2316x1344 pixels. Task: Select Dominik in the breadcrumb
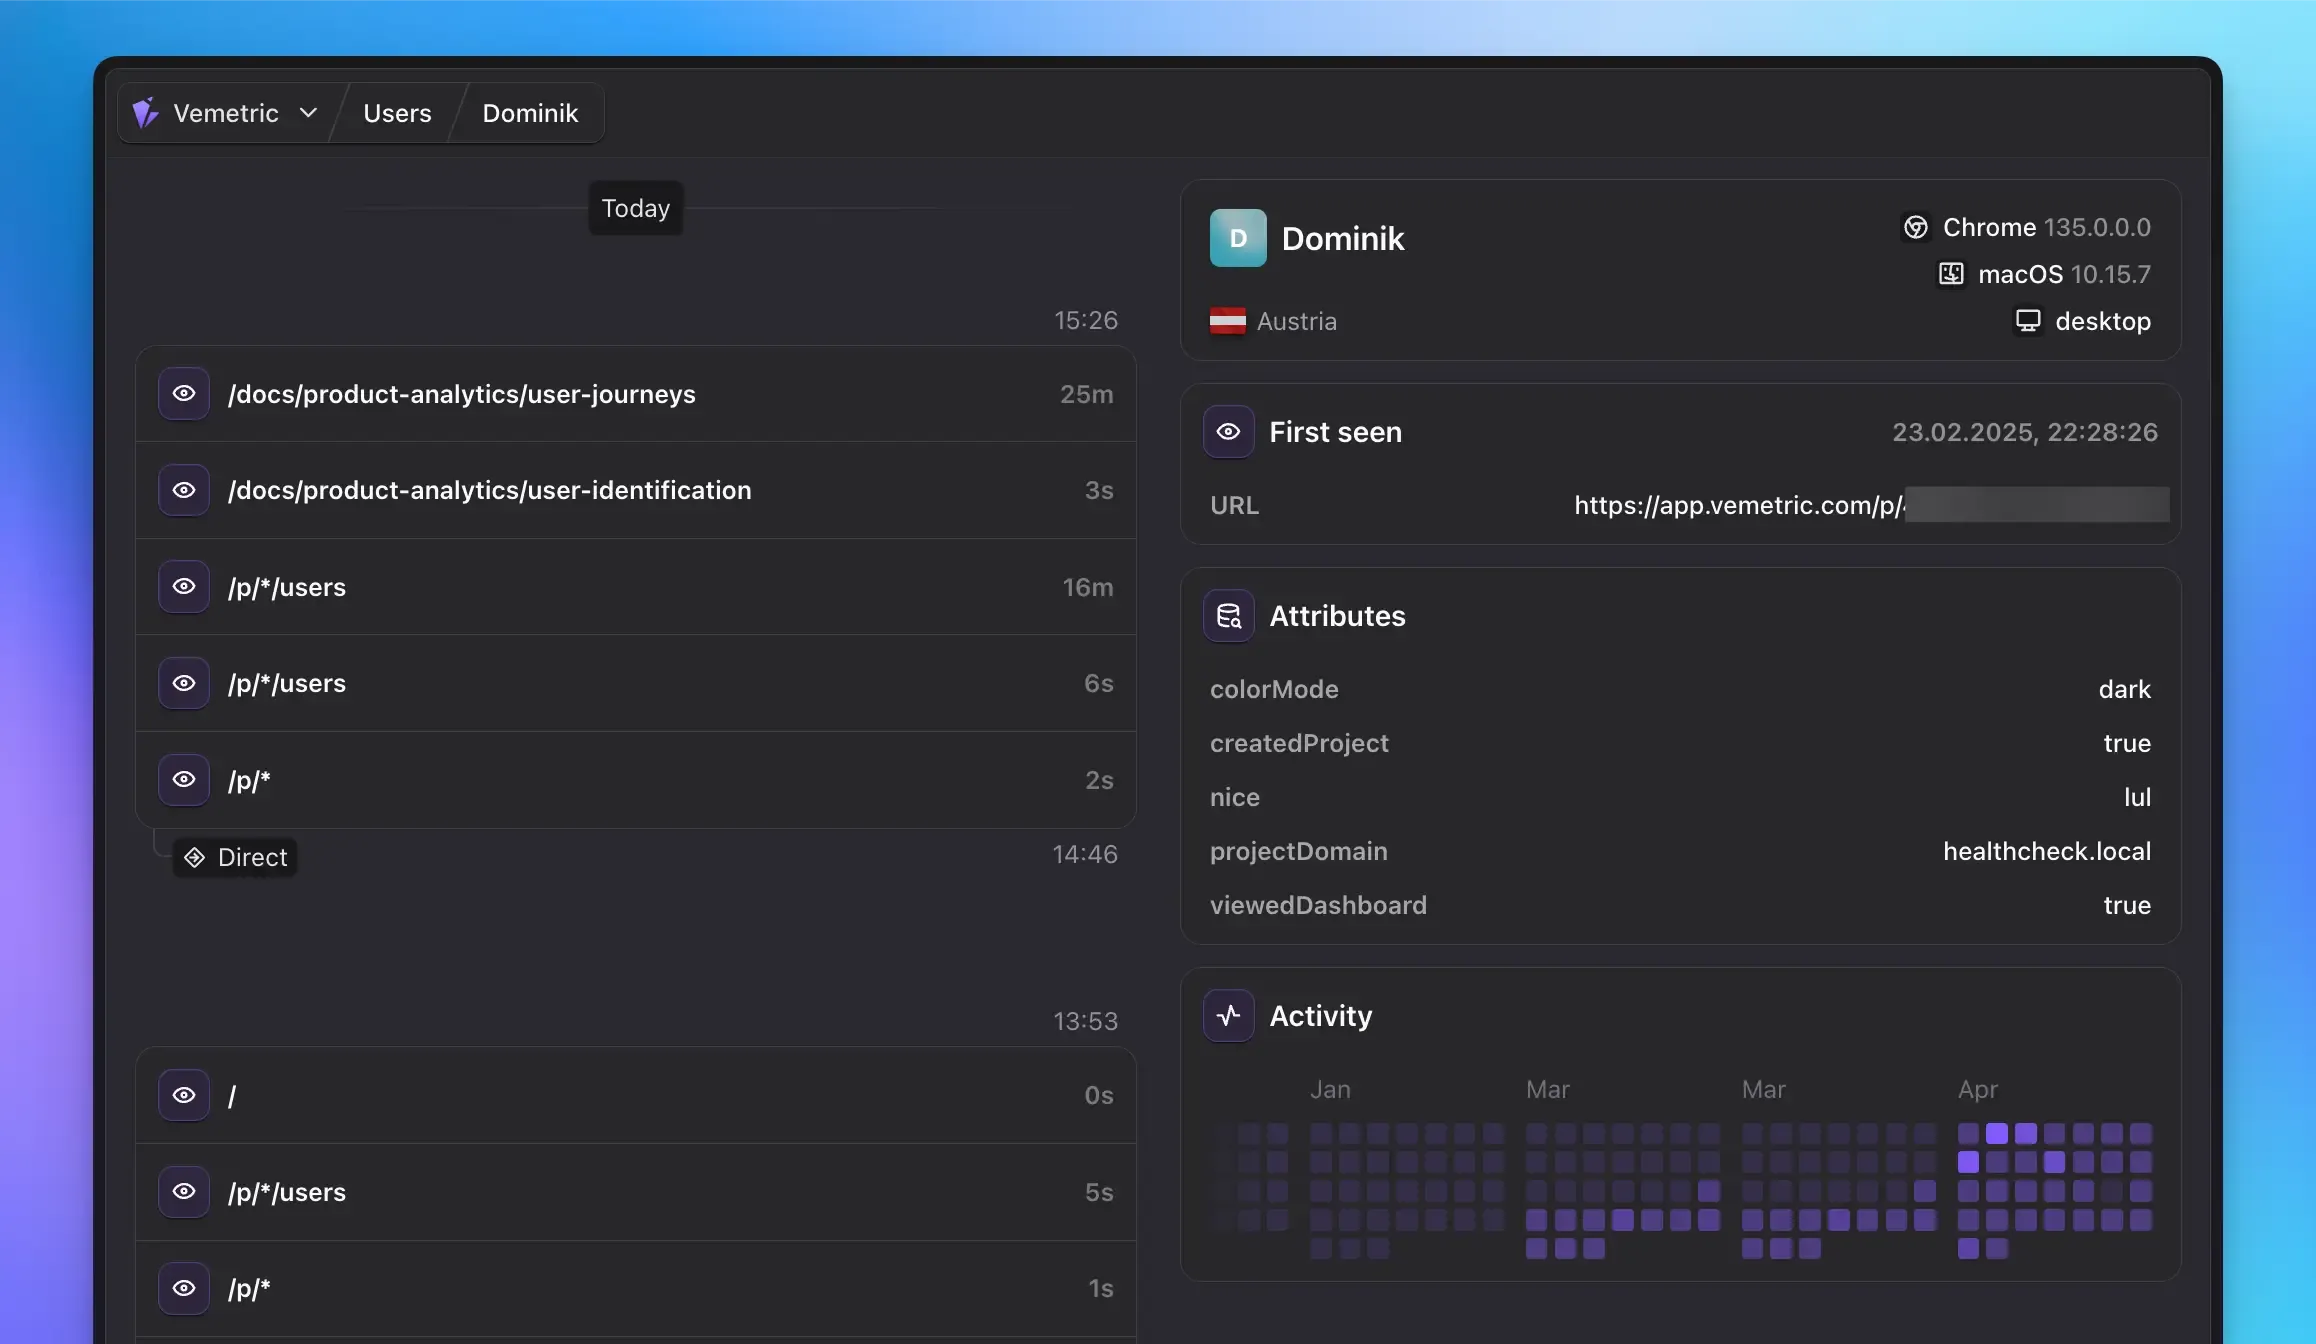point(530,112)
